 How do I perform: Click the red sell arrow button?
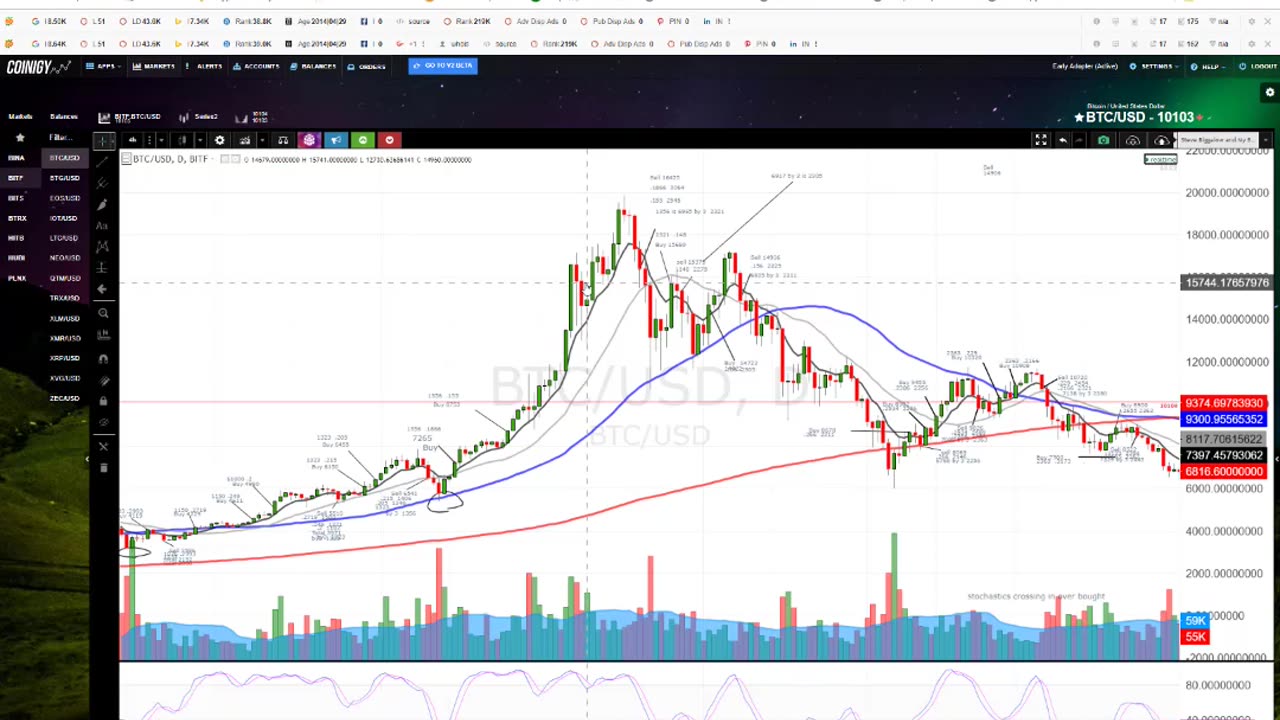[389, 140]
